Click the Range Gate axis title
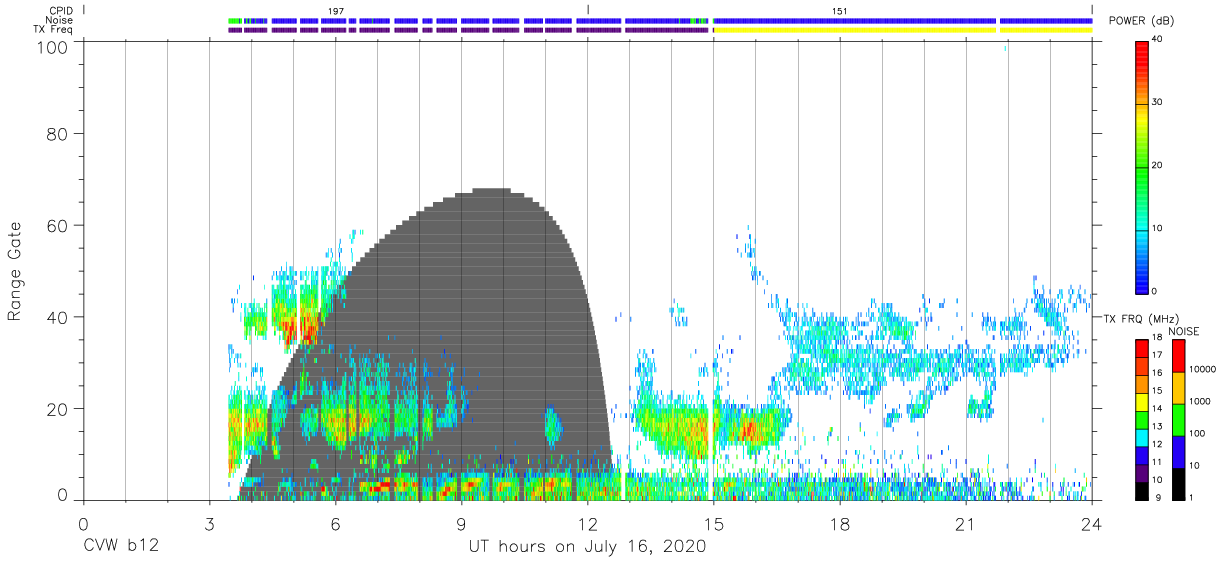Image resolution: width=1228 pixels, height=567 pixels. [15, 272]
